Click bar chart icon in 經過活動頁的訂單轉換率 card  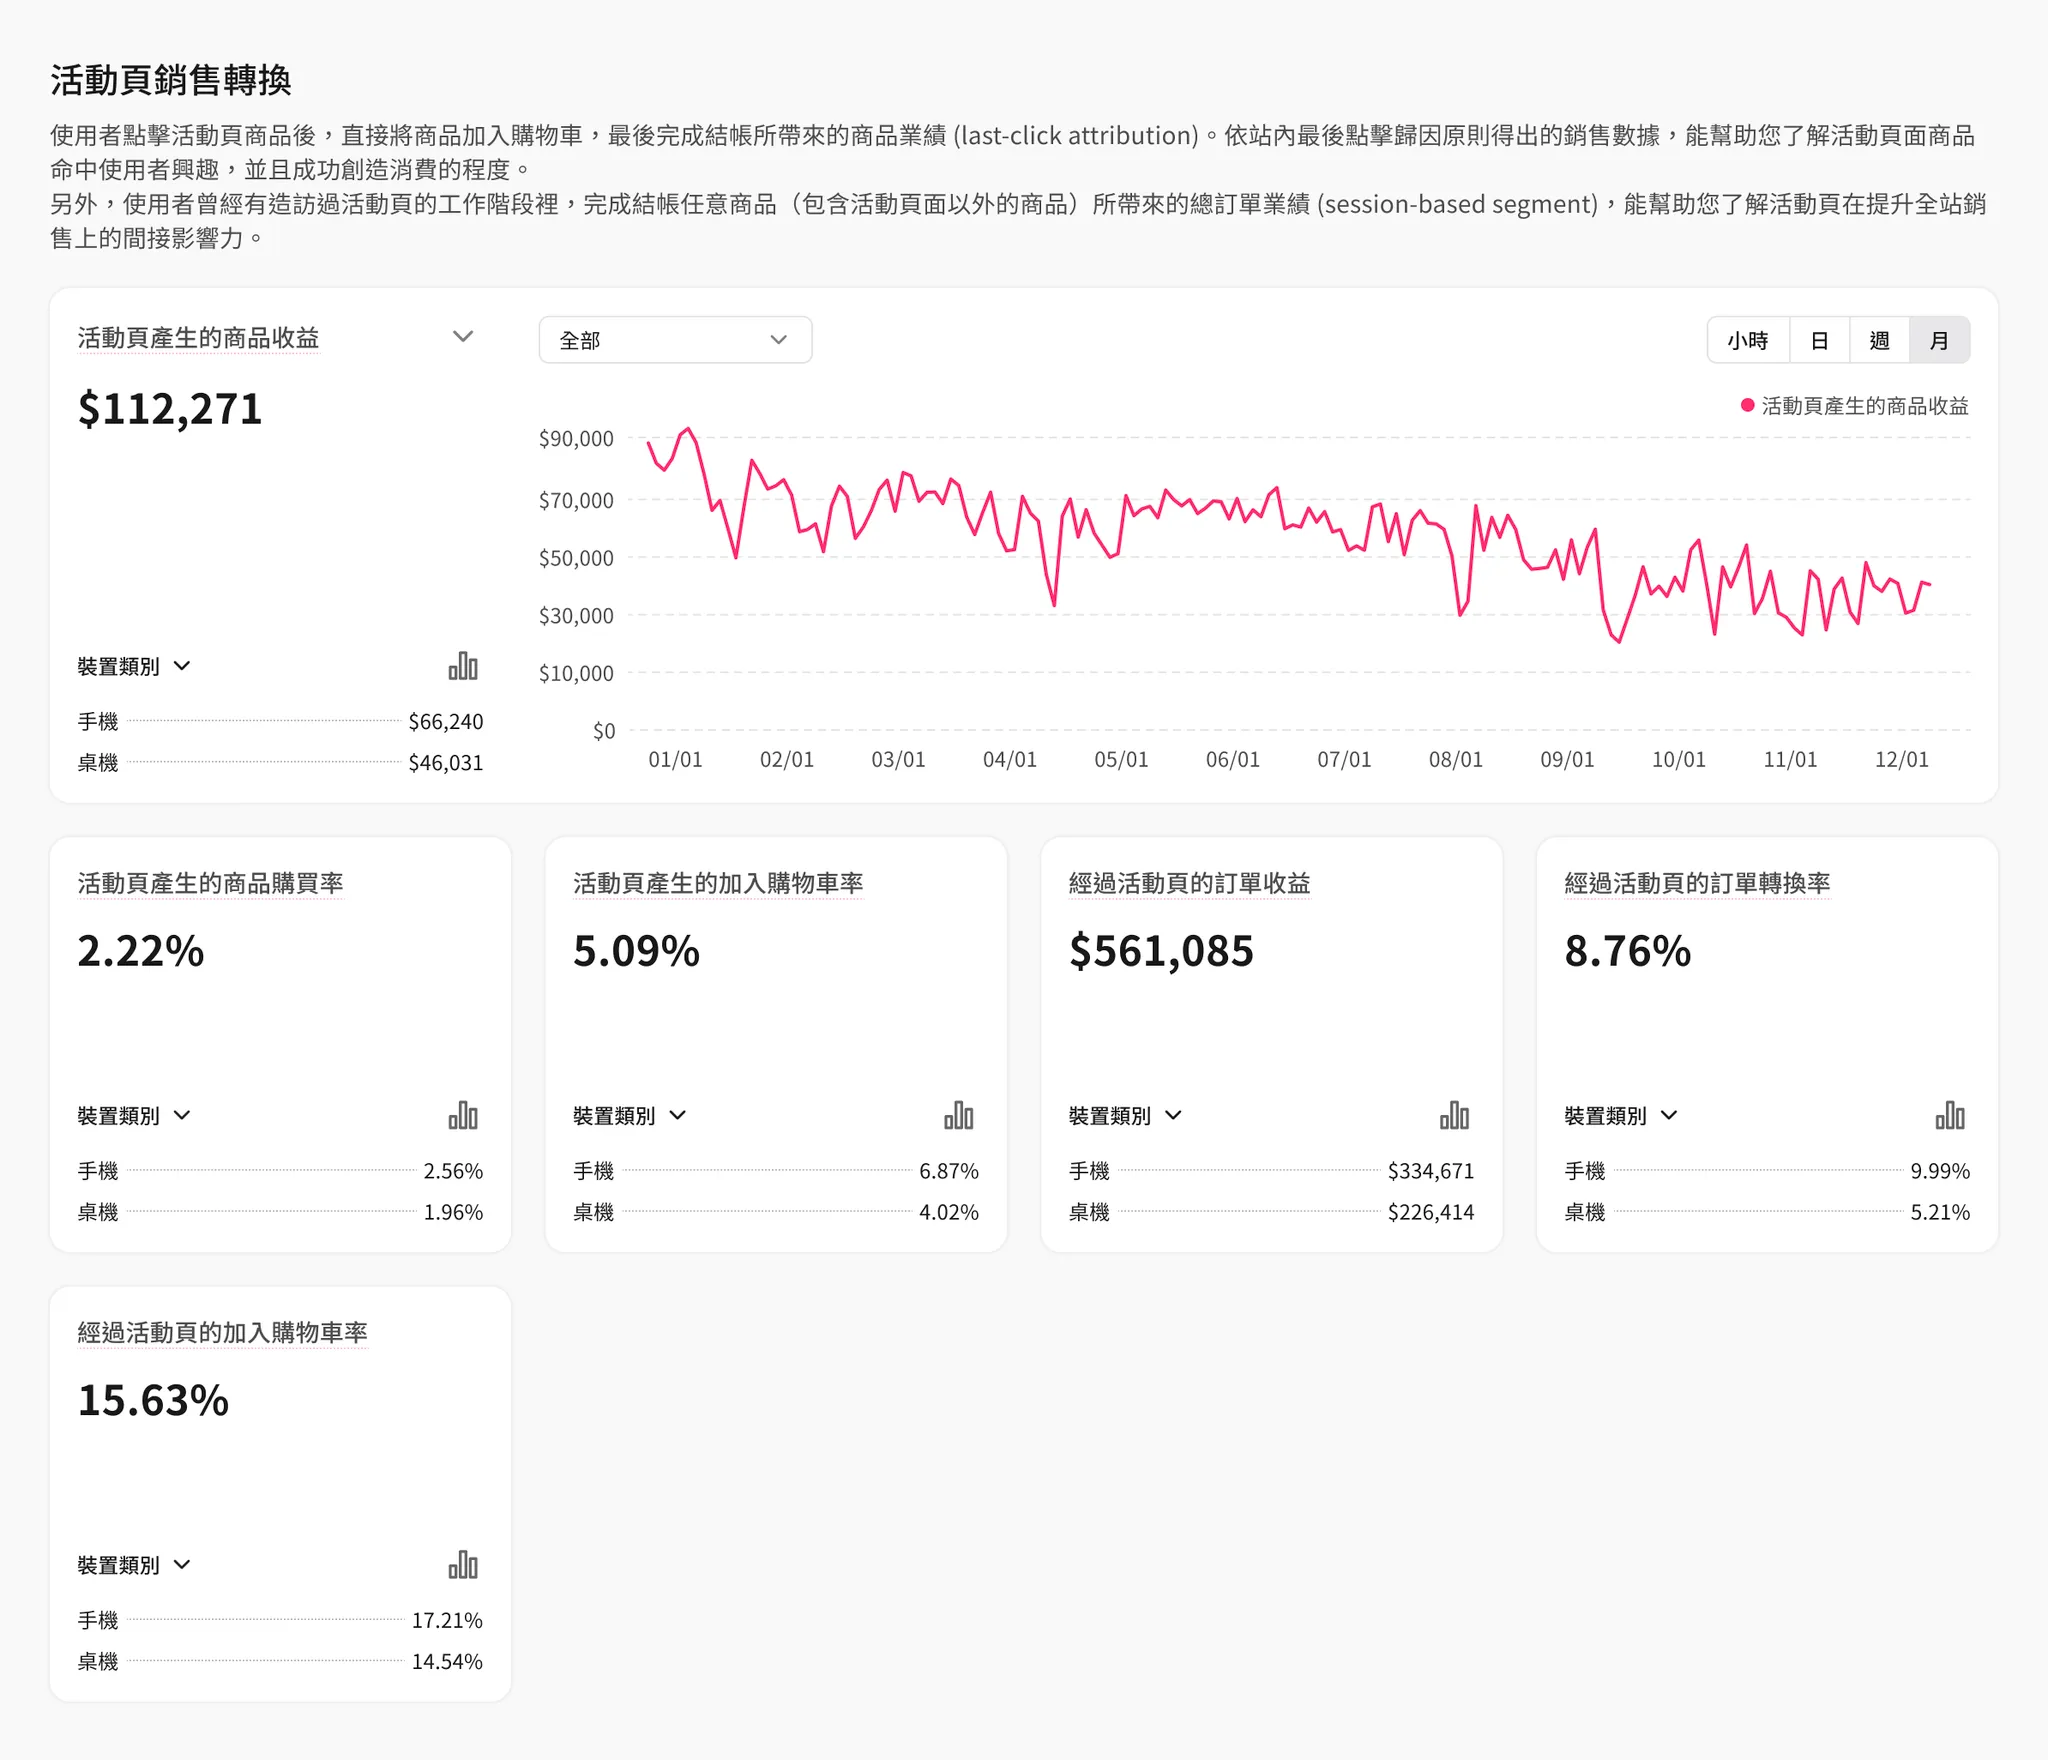pyautogui.click(x=1949, y=1115)
